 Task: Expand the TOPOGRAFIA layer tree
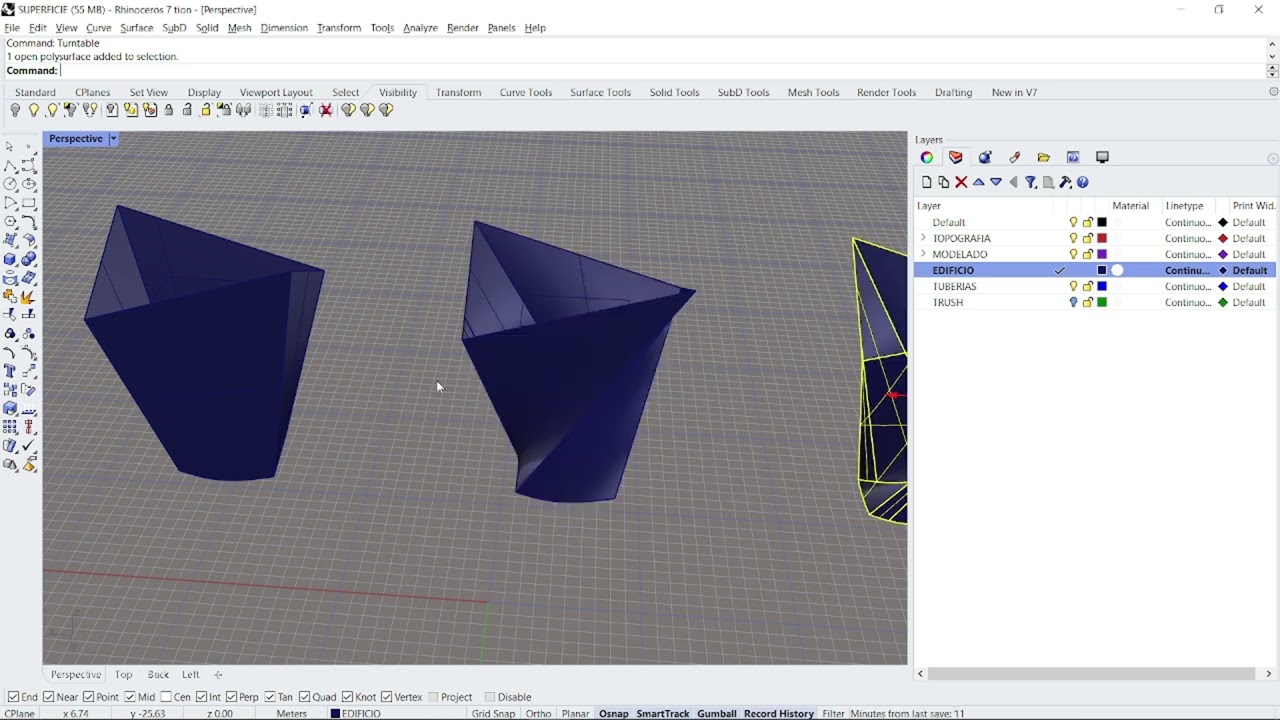point(923,238)
